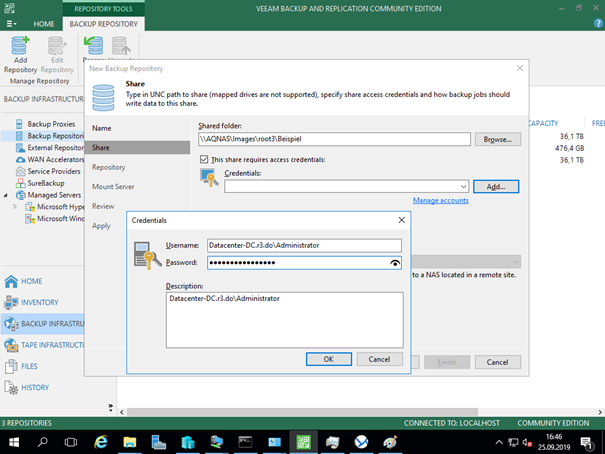Image resolution: width=605 pixels, height=454 pixels.
Task: Expand the Managed Servers tree node
Action: [6, 194]
